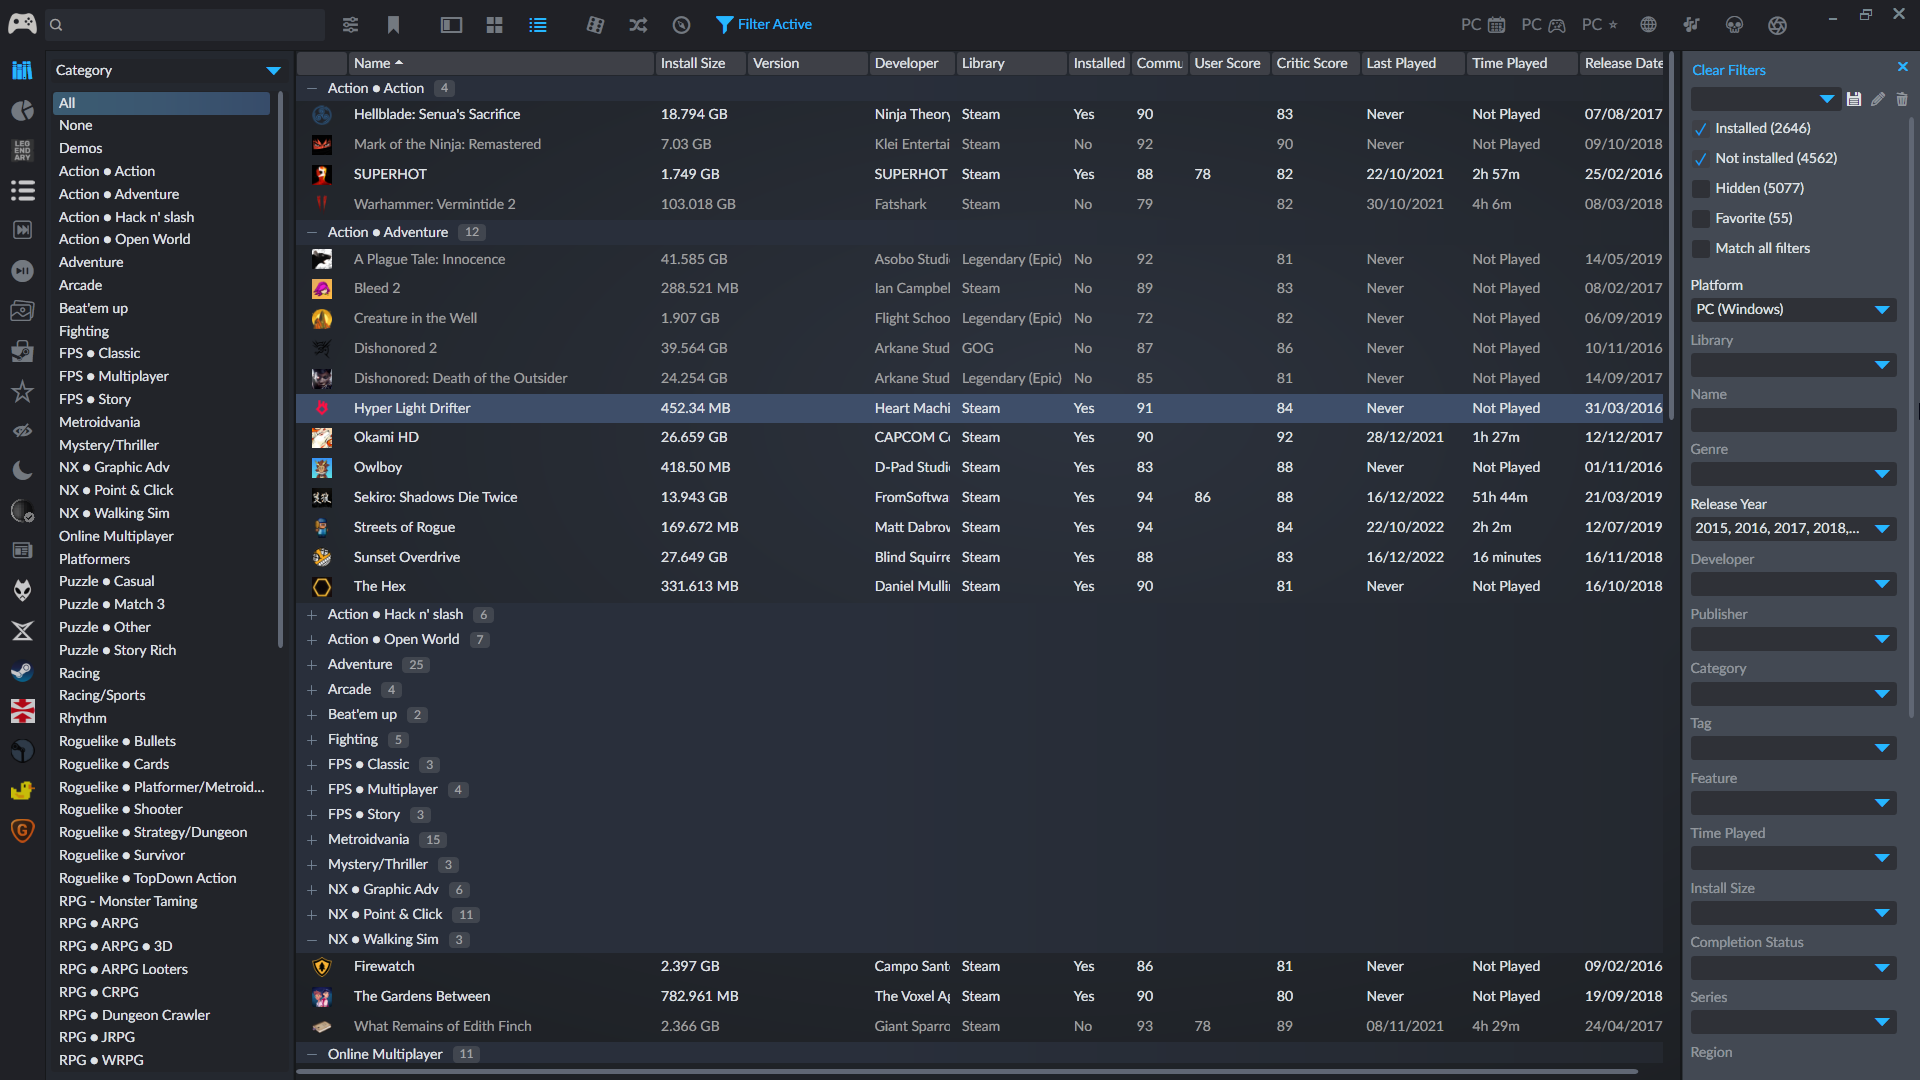Click the bookmark icon in top toolbar
The height and width of the screenshot is (1080, 1920).
tap(393, 25)
